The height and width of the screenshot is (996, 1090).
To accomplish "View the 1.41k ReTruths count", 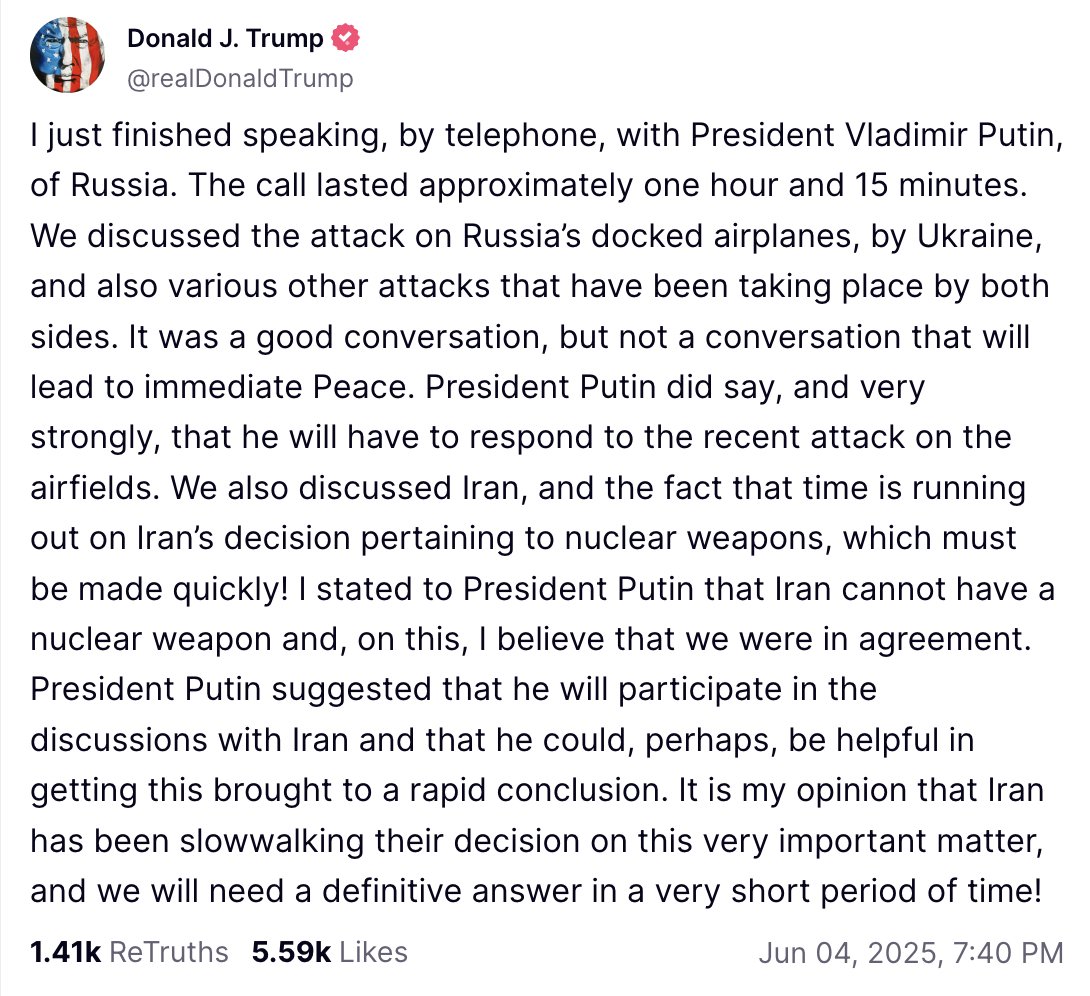I will point(66,951).
